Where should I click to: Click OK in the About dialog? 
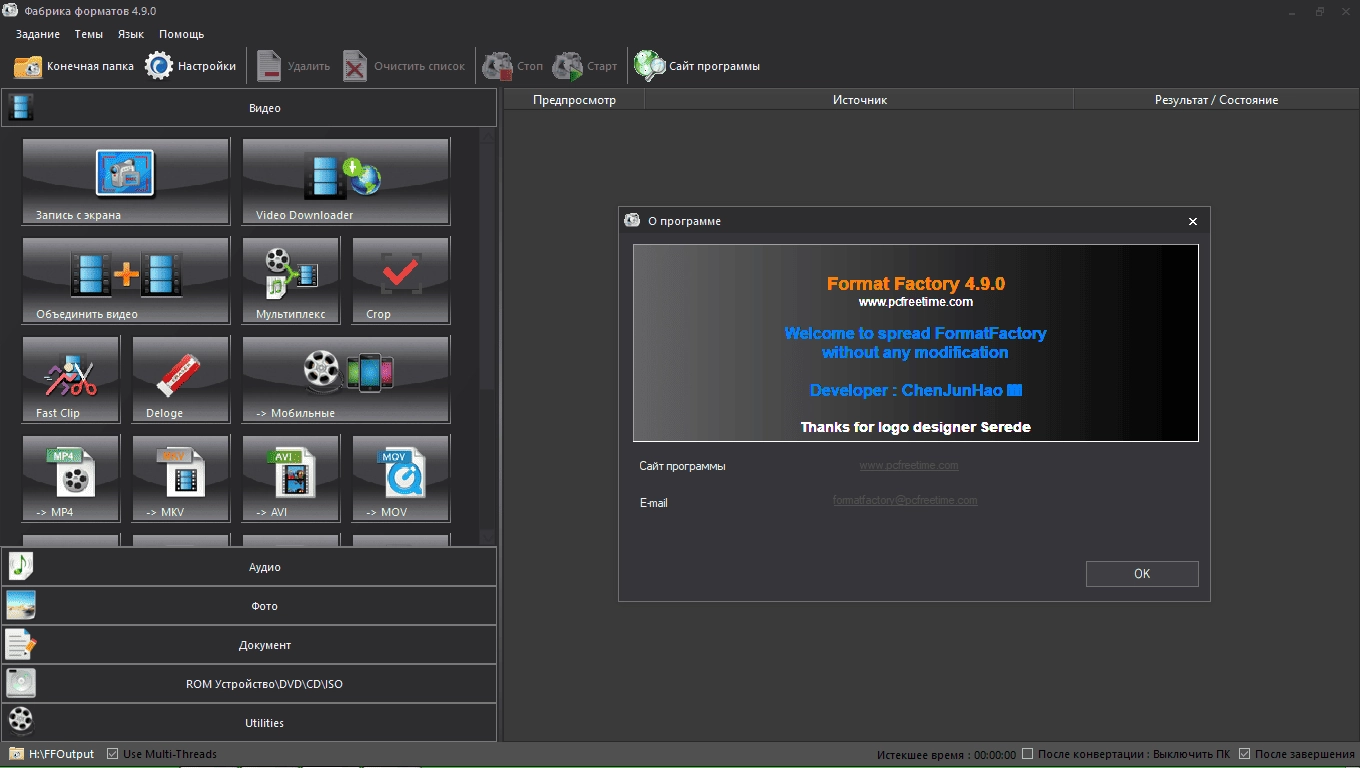(1142, 574)
